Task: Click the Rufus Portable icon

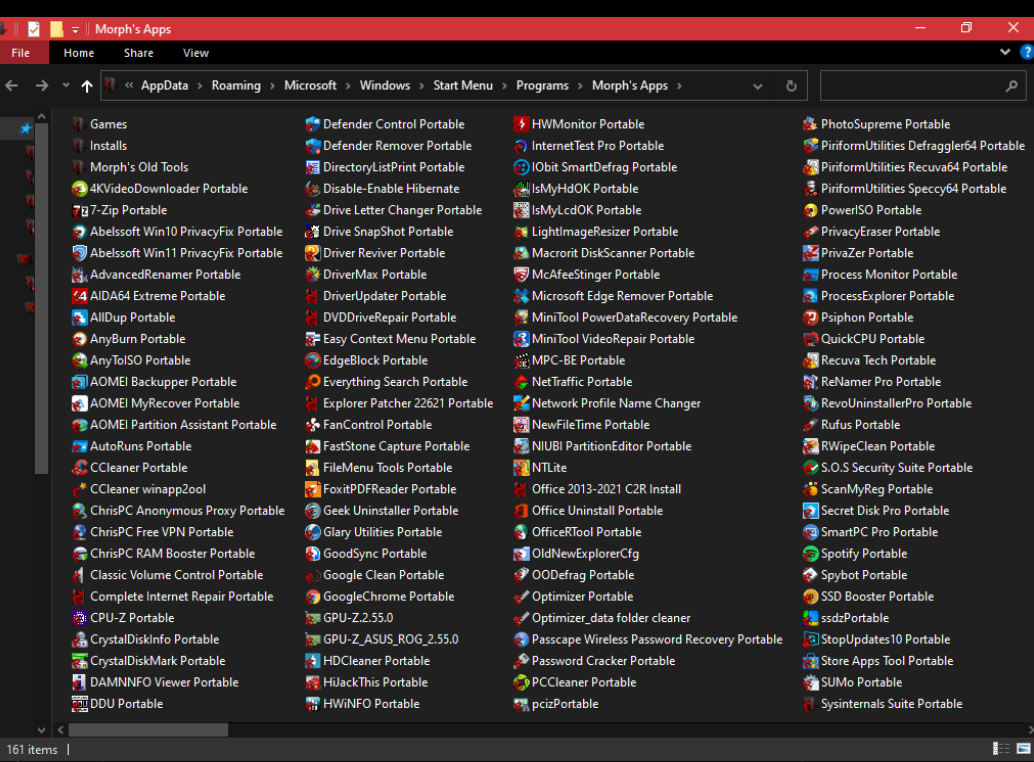Action: coord(810,425)
